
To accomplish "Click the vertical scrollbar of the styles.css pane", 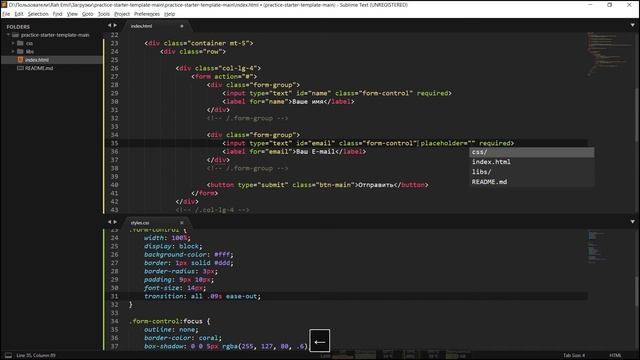I will pos(637,291).
